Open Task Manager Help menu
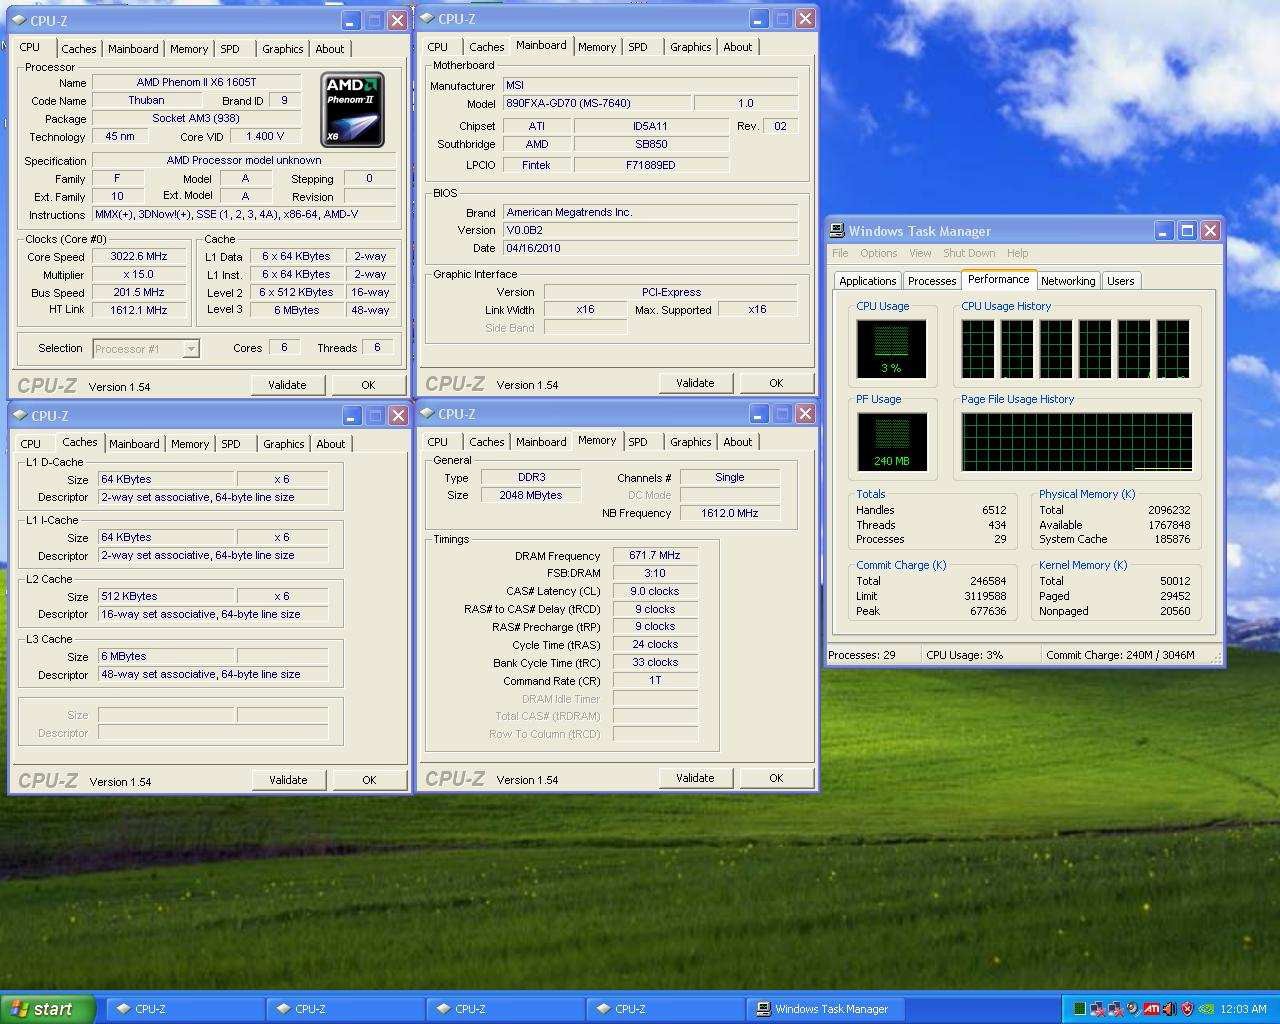The height and width of the screenshot is (1024, 1280). 1017,253
